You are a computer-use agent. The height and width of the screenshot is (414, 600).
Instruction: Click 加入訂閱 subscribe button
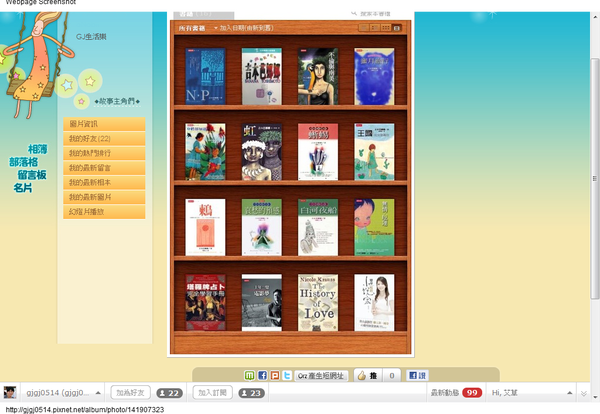point(212,393)
